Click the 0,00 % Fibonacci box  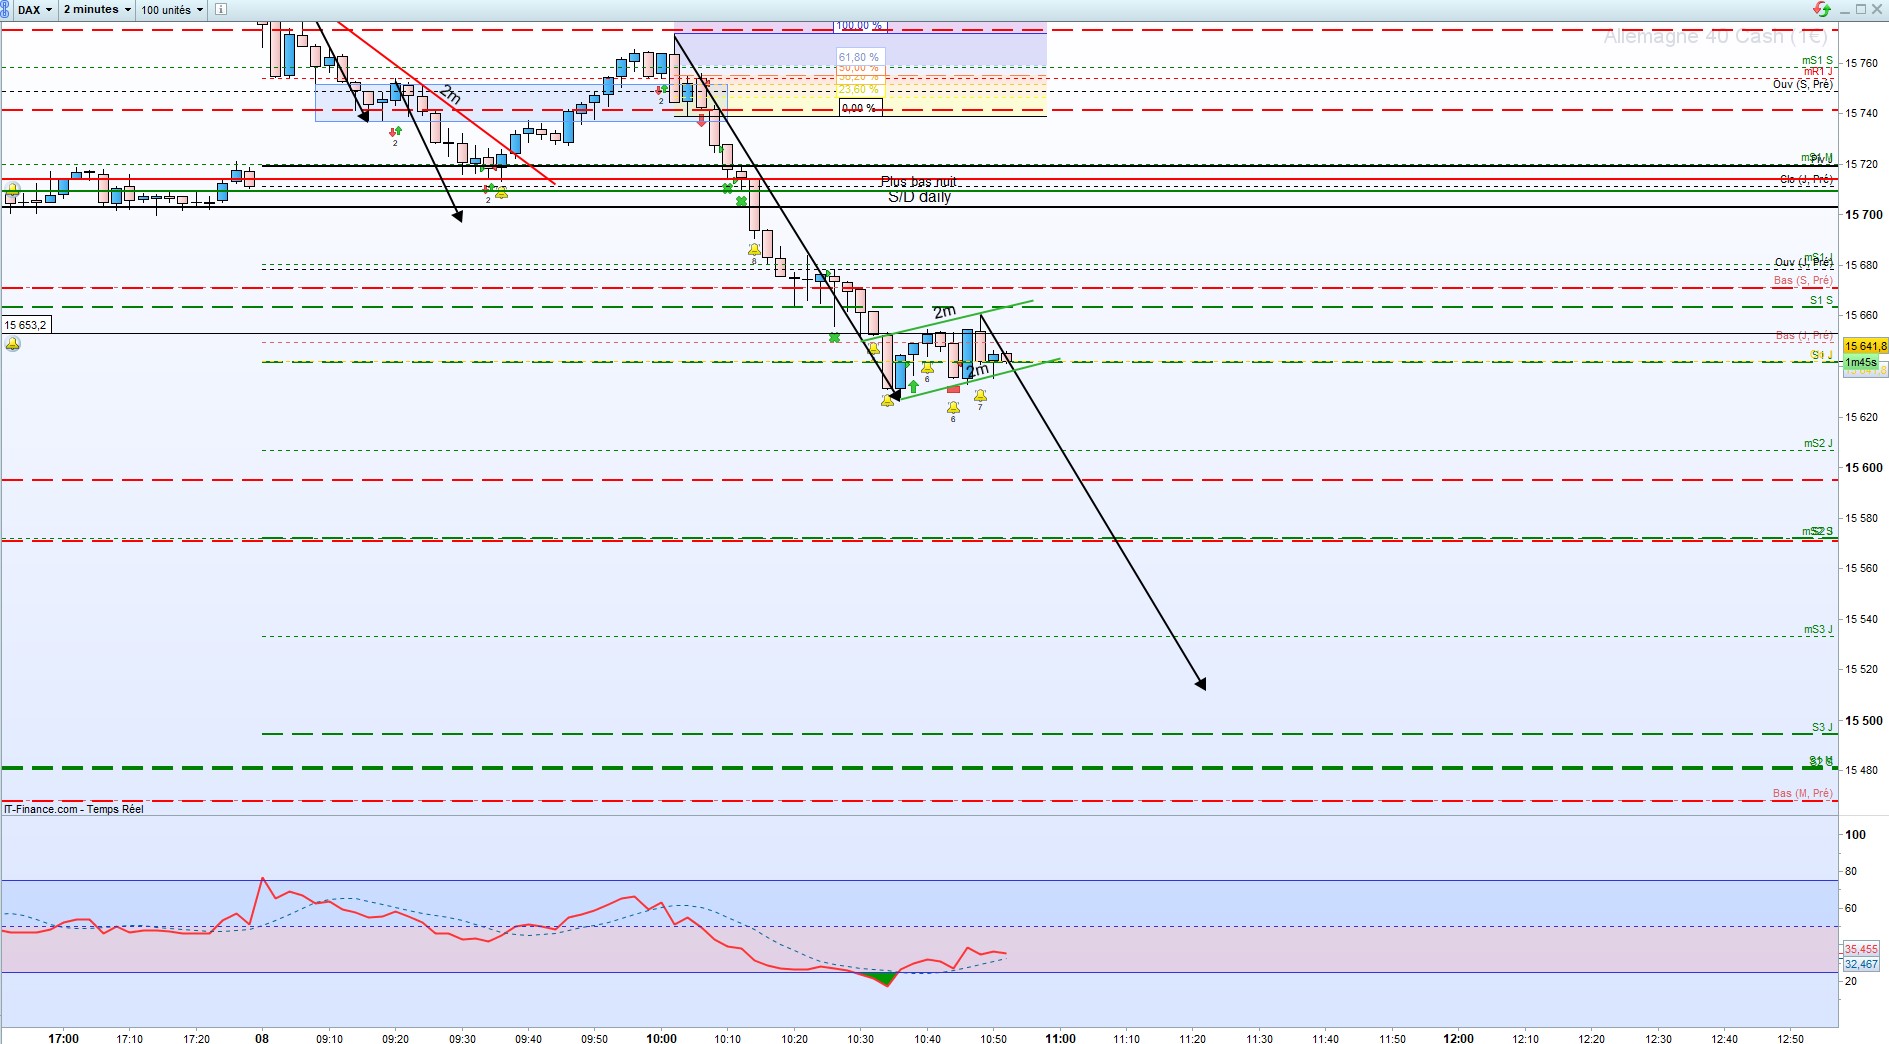[x=859, y=108]
